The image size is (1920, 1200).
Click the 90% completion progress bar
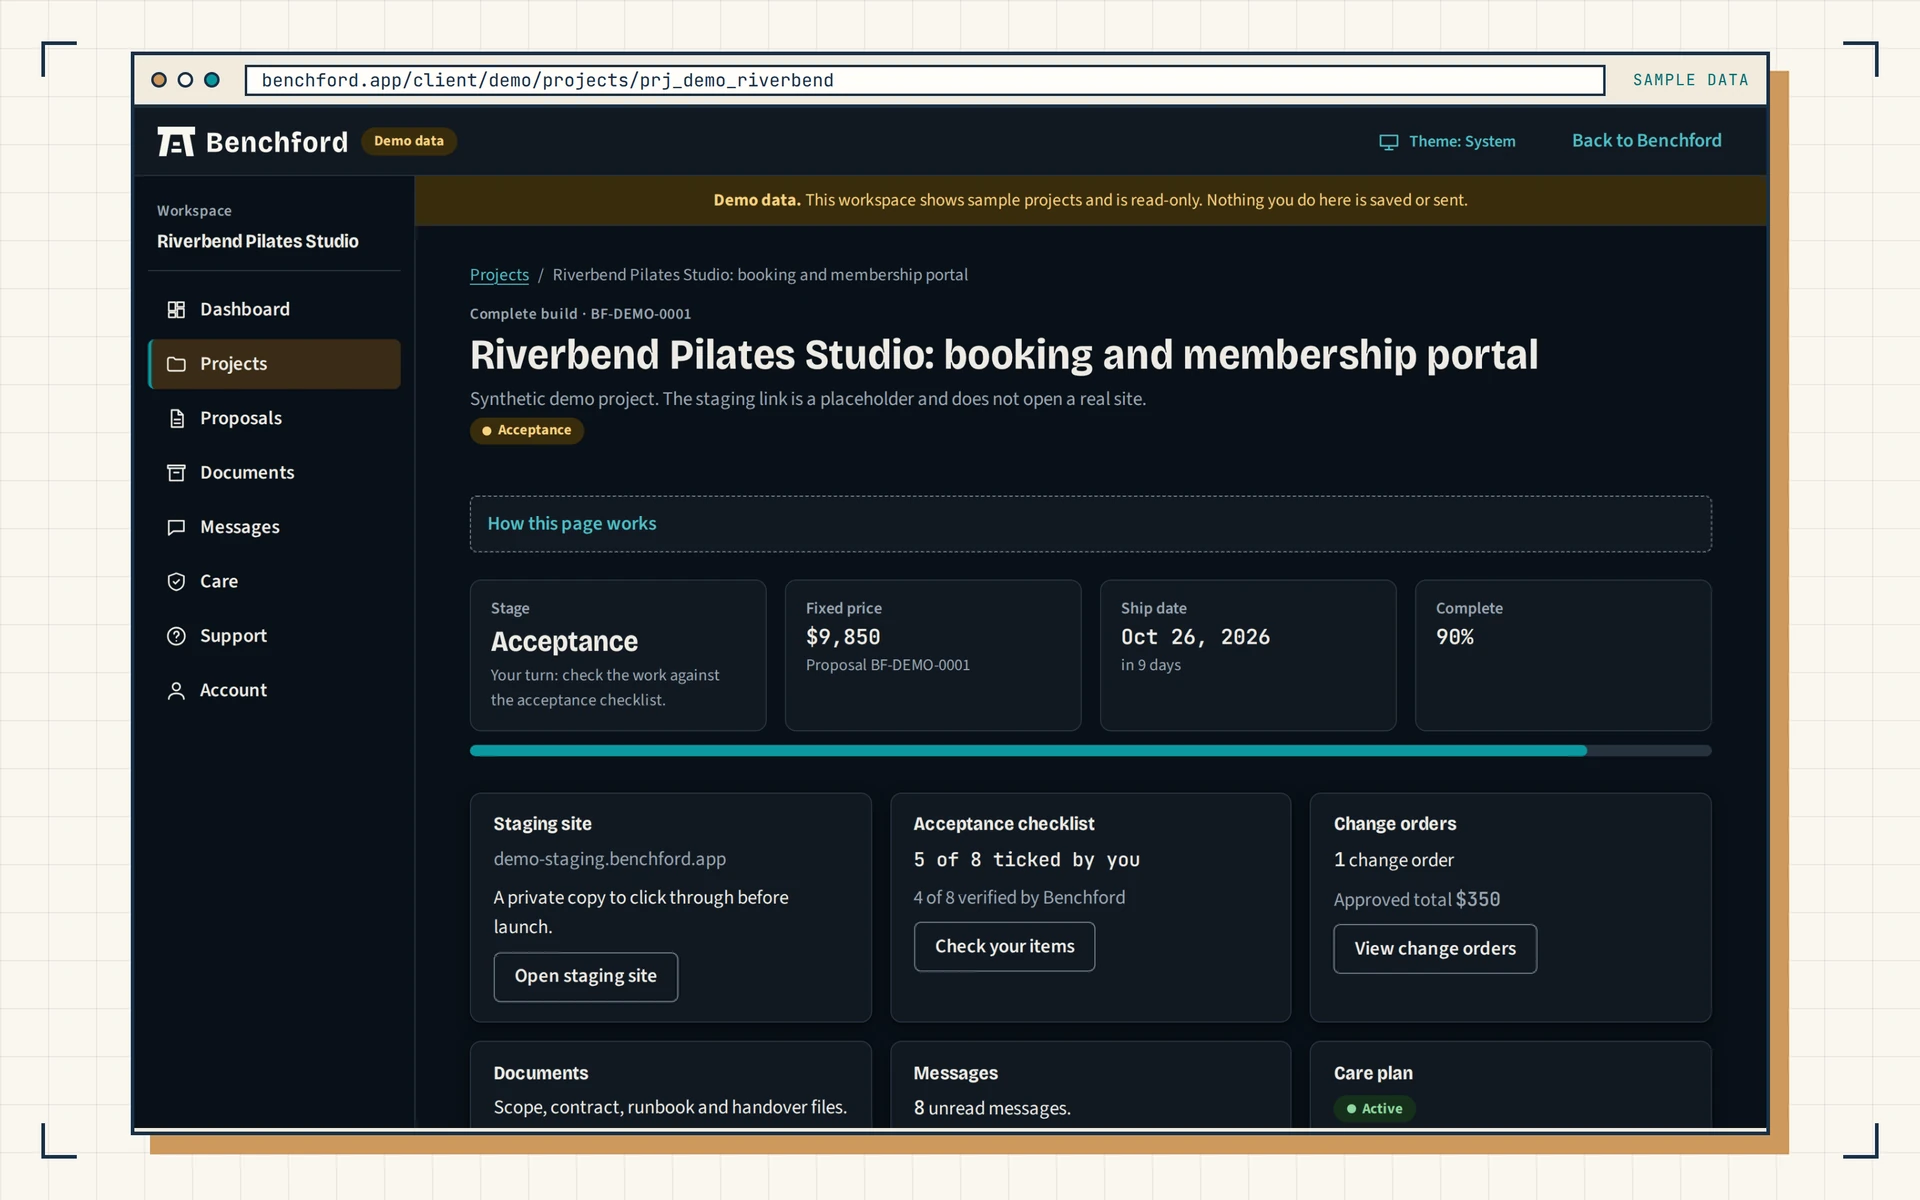(x=1090, y=751)
